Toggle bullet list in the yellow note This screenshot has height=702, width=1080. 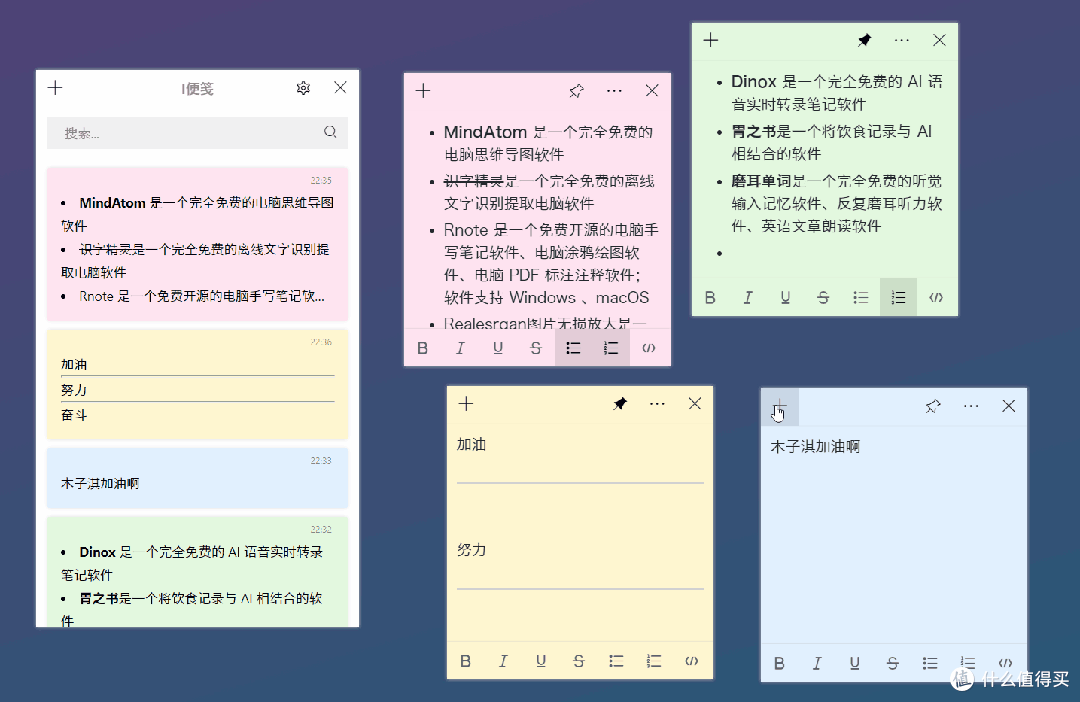tap(616, 661)
